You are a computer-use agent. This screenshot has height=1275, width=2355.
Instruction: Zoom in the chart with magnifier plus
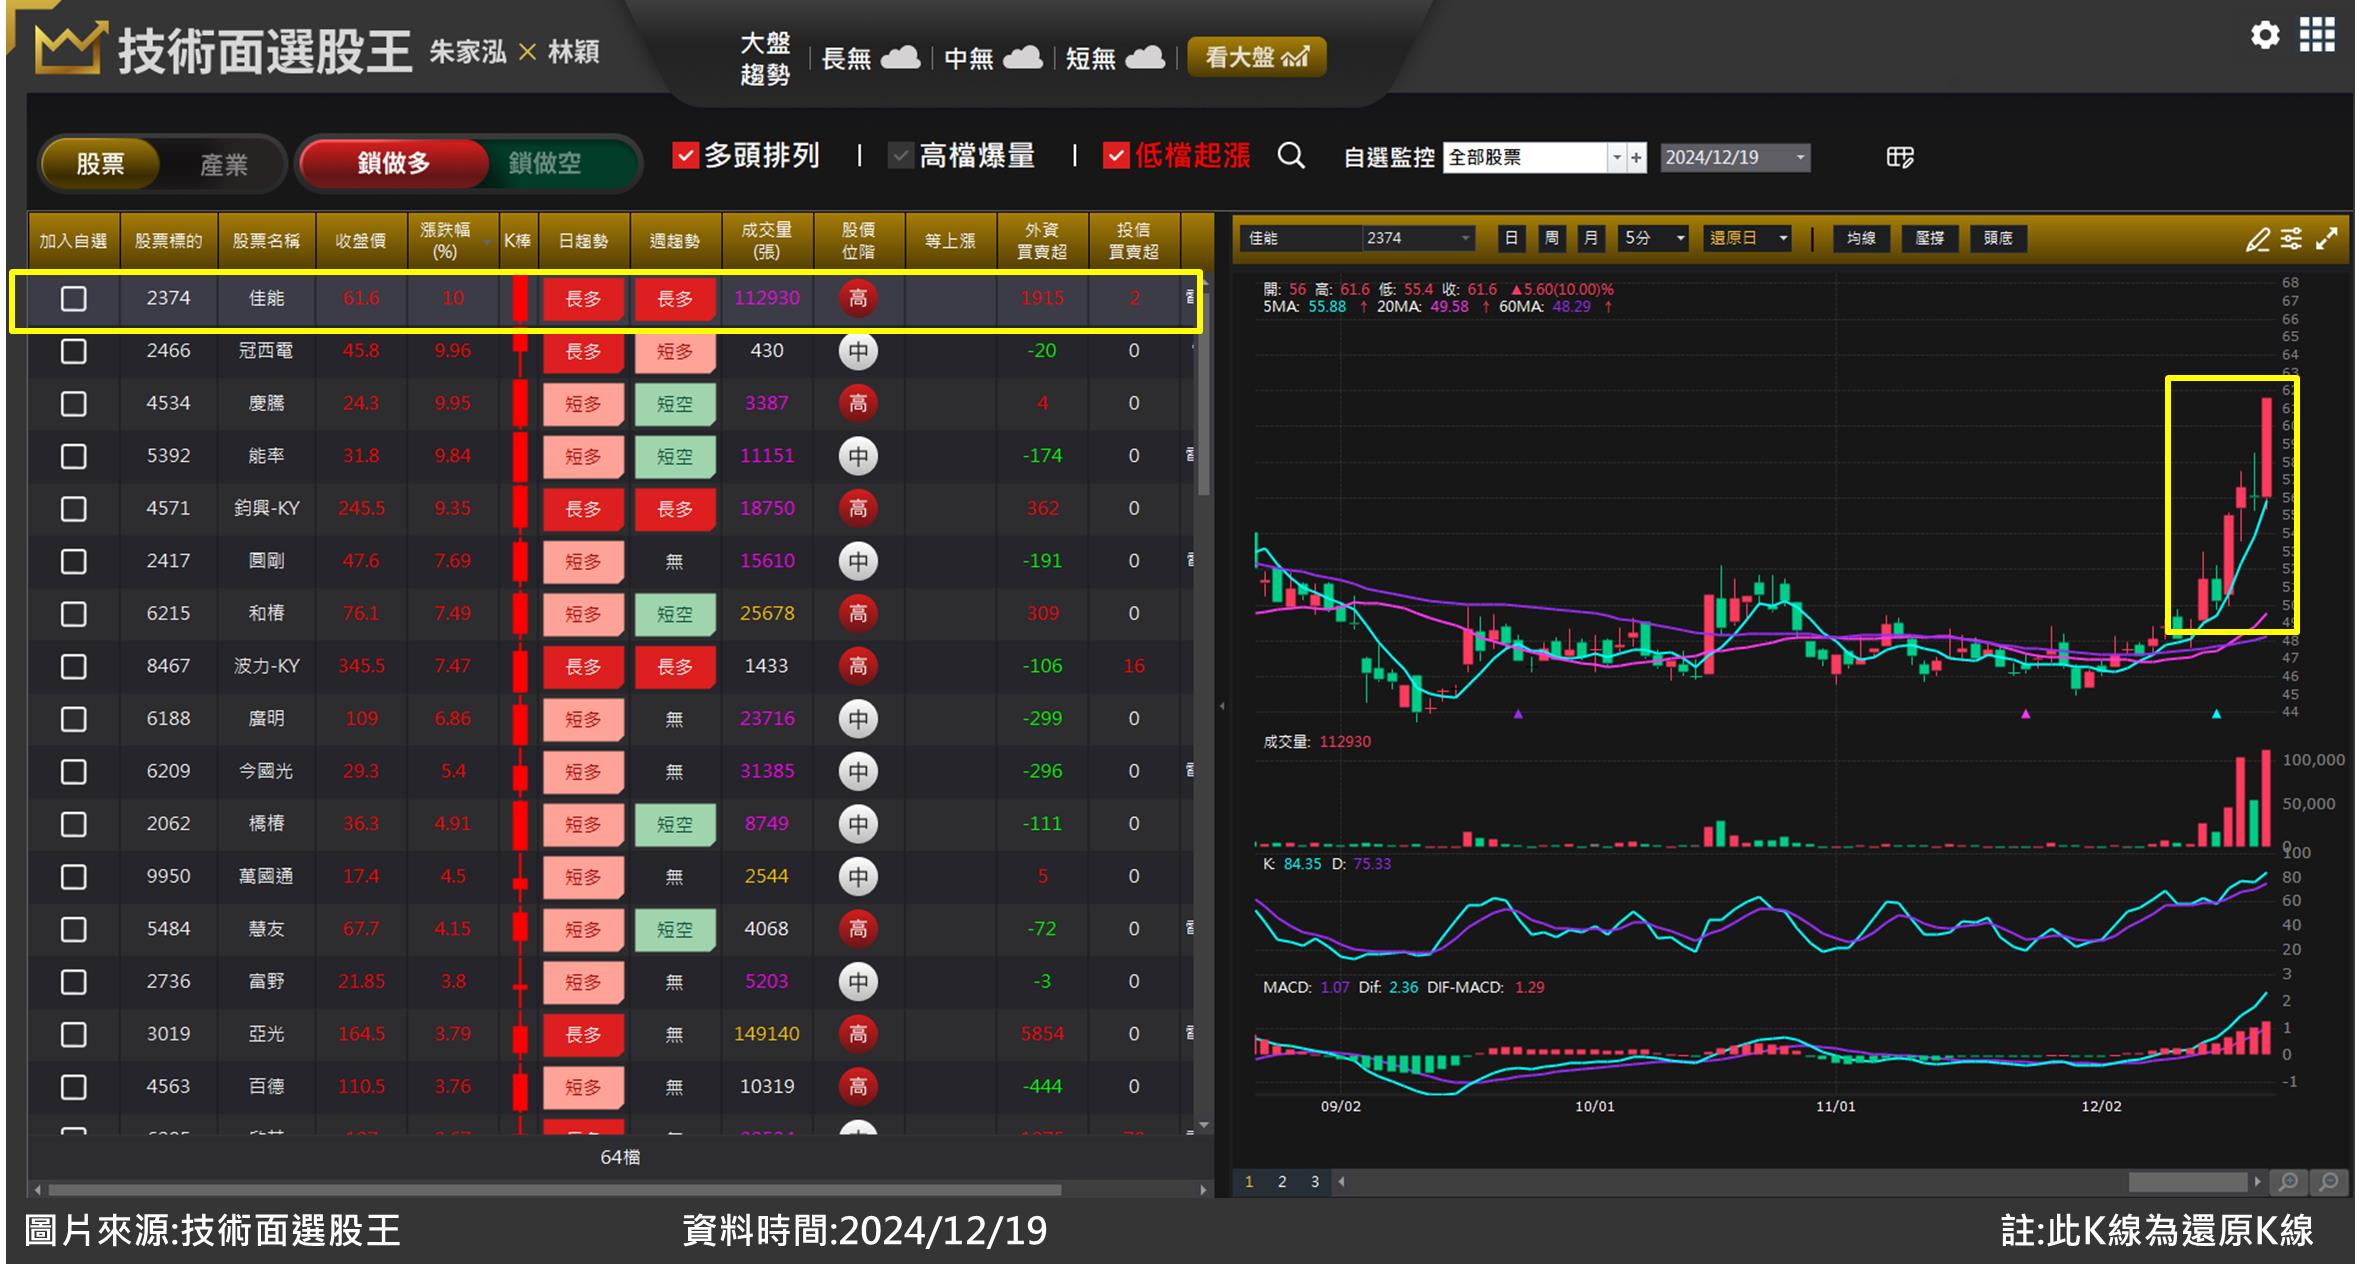2288,1182
